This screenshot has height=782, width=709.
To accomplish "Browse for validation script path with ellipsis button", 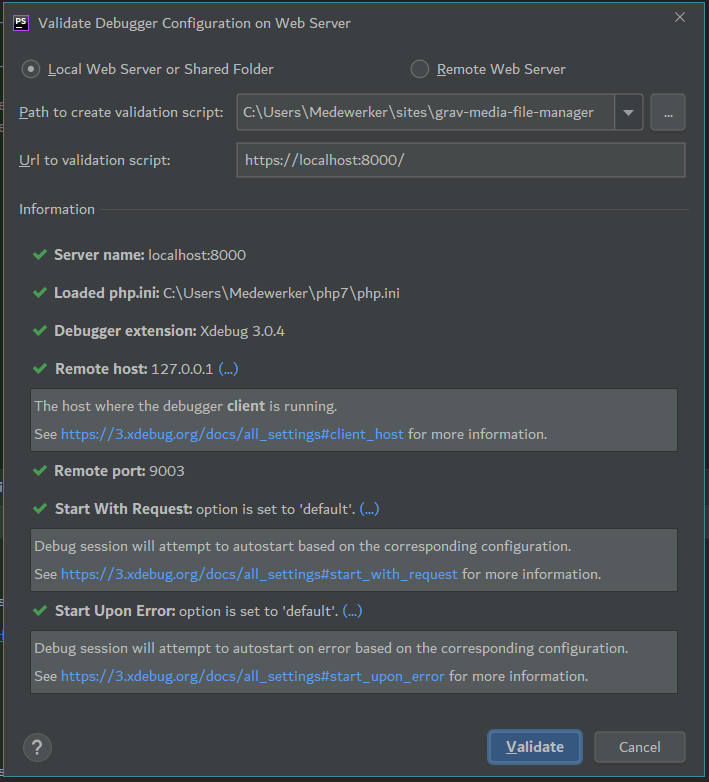I will tap(668, 112).
